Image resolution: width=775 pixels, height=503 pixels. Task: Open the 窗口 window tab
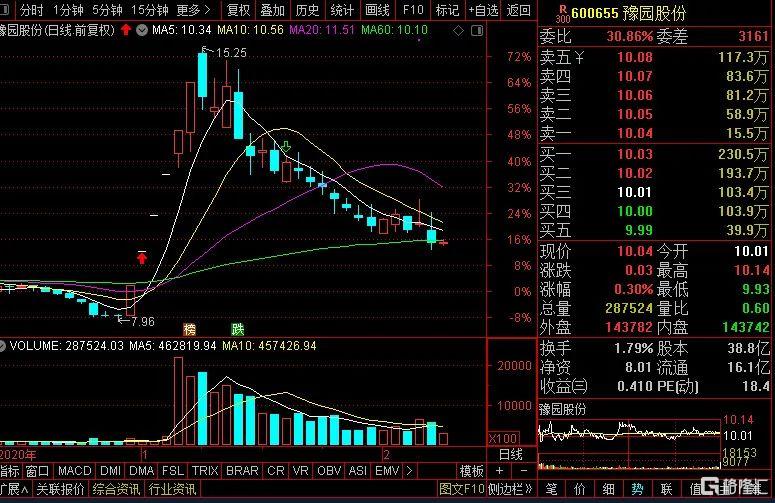[37, 471]
